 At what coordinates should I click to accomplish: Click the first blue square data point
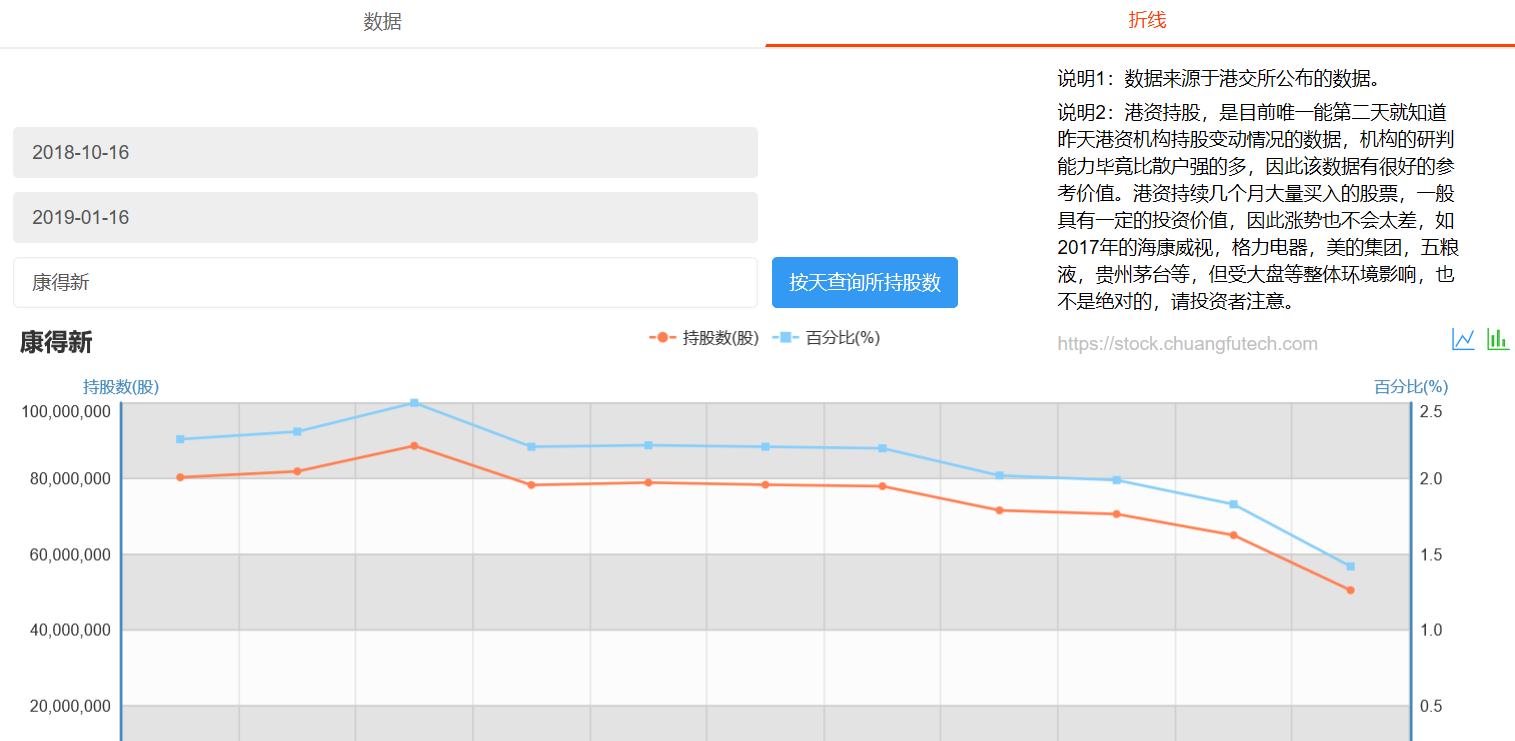[x=180, y=439]
